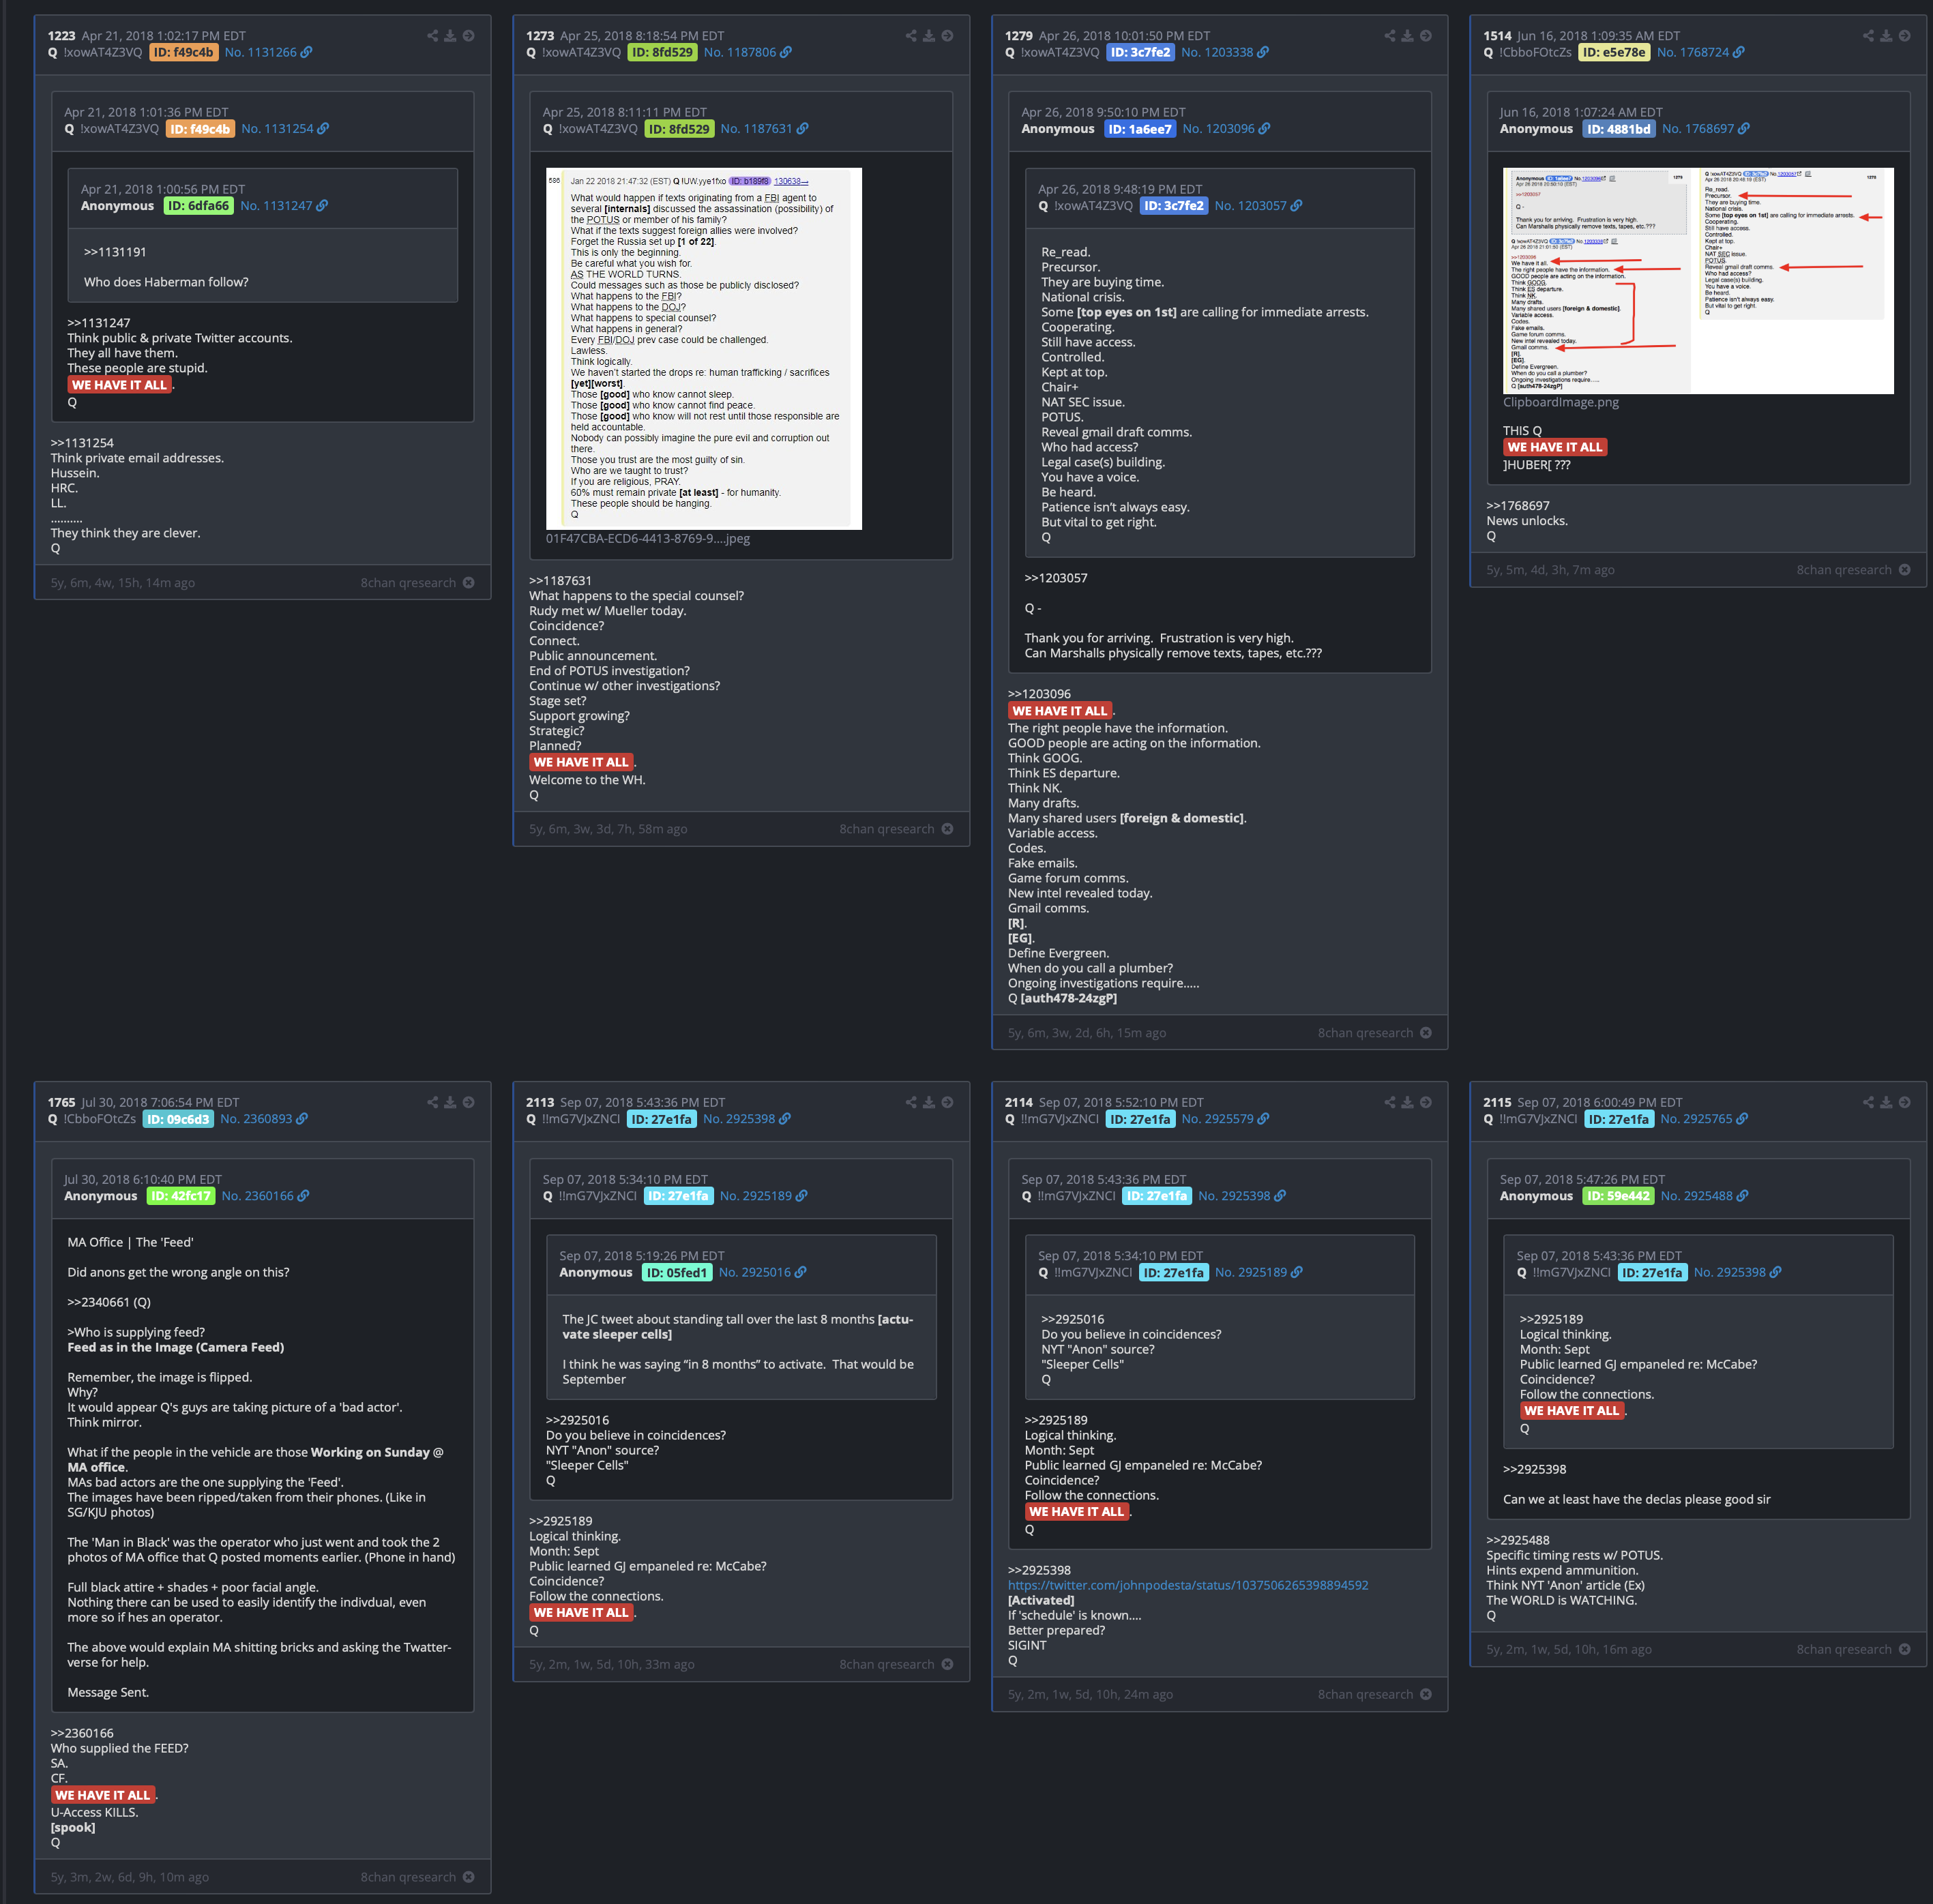1933x1904 pixels.
Task: Share post 2114 using the share icon
Action: pyautogui.click(x=1390, y=1102)
